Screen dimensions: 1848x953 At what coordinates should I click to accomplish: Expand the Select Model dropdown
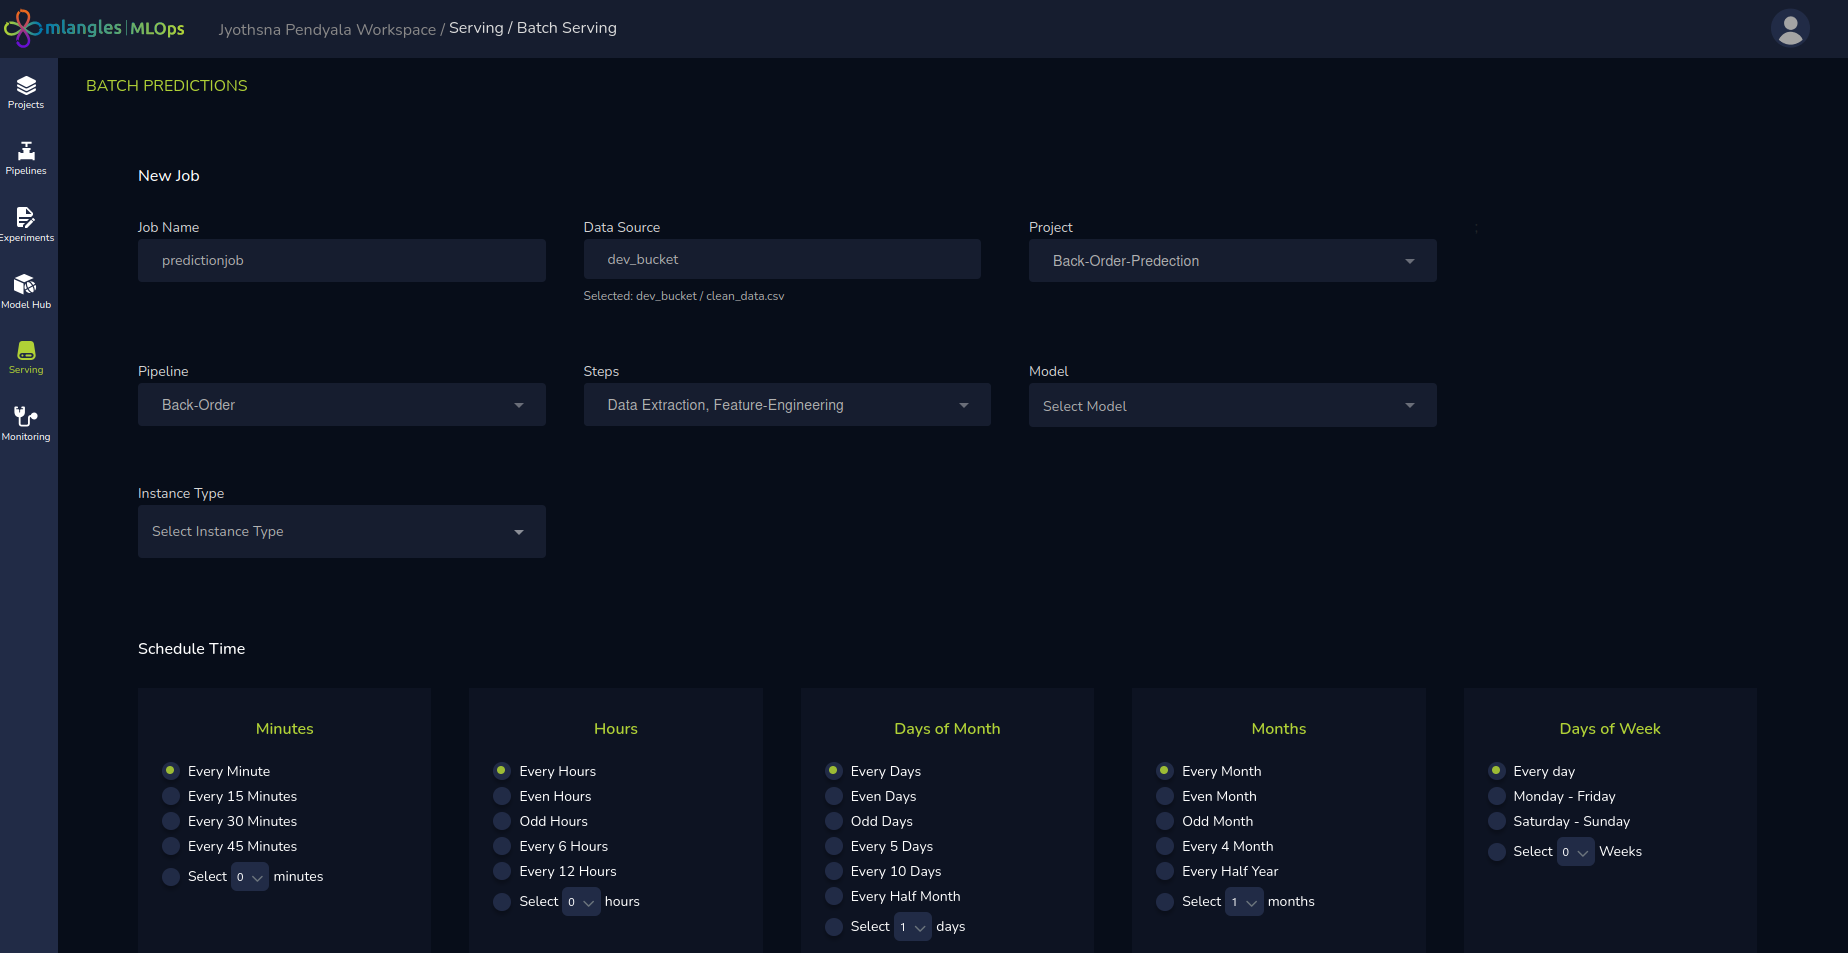point(1232,406)
